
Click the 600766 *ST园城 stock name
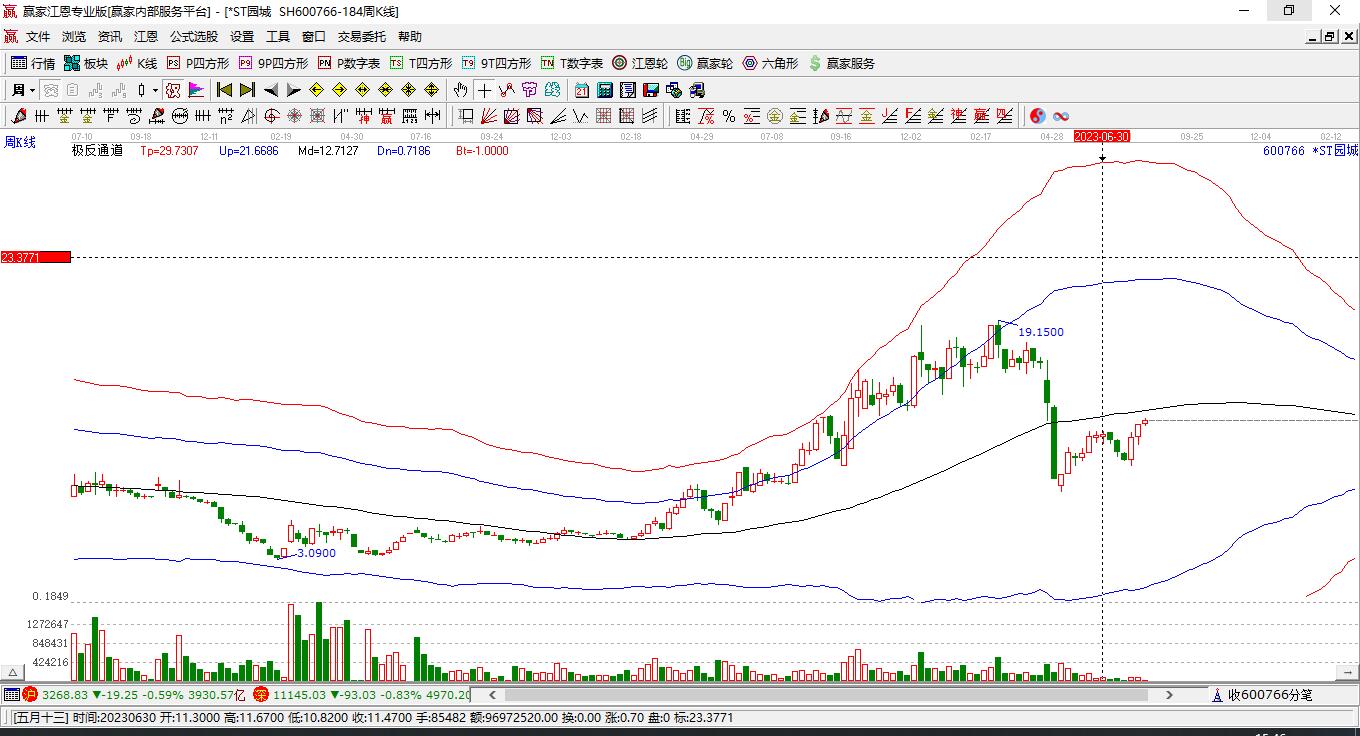[1310, 151]
